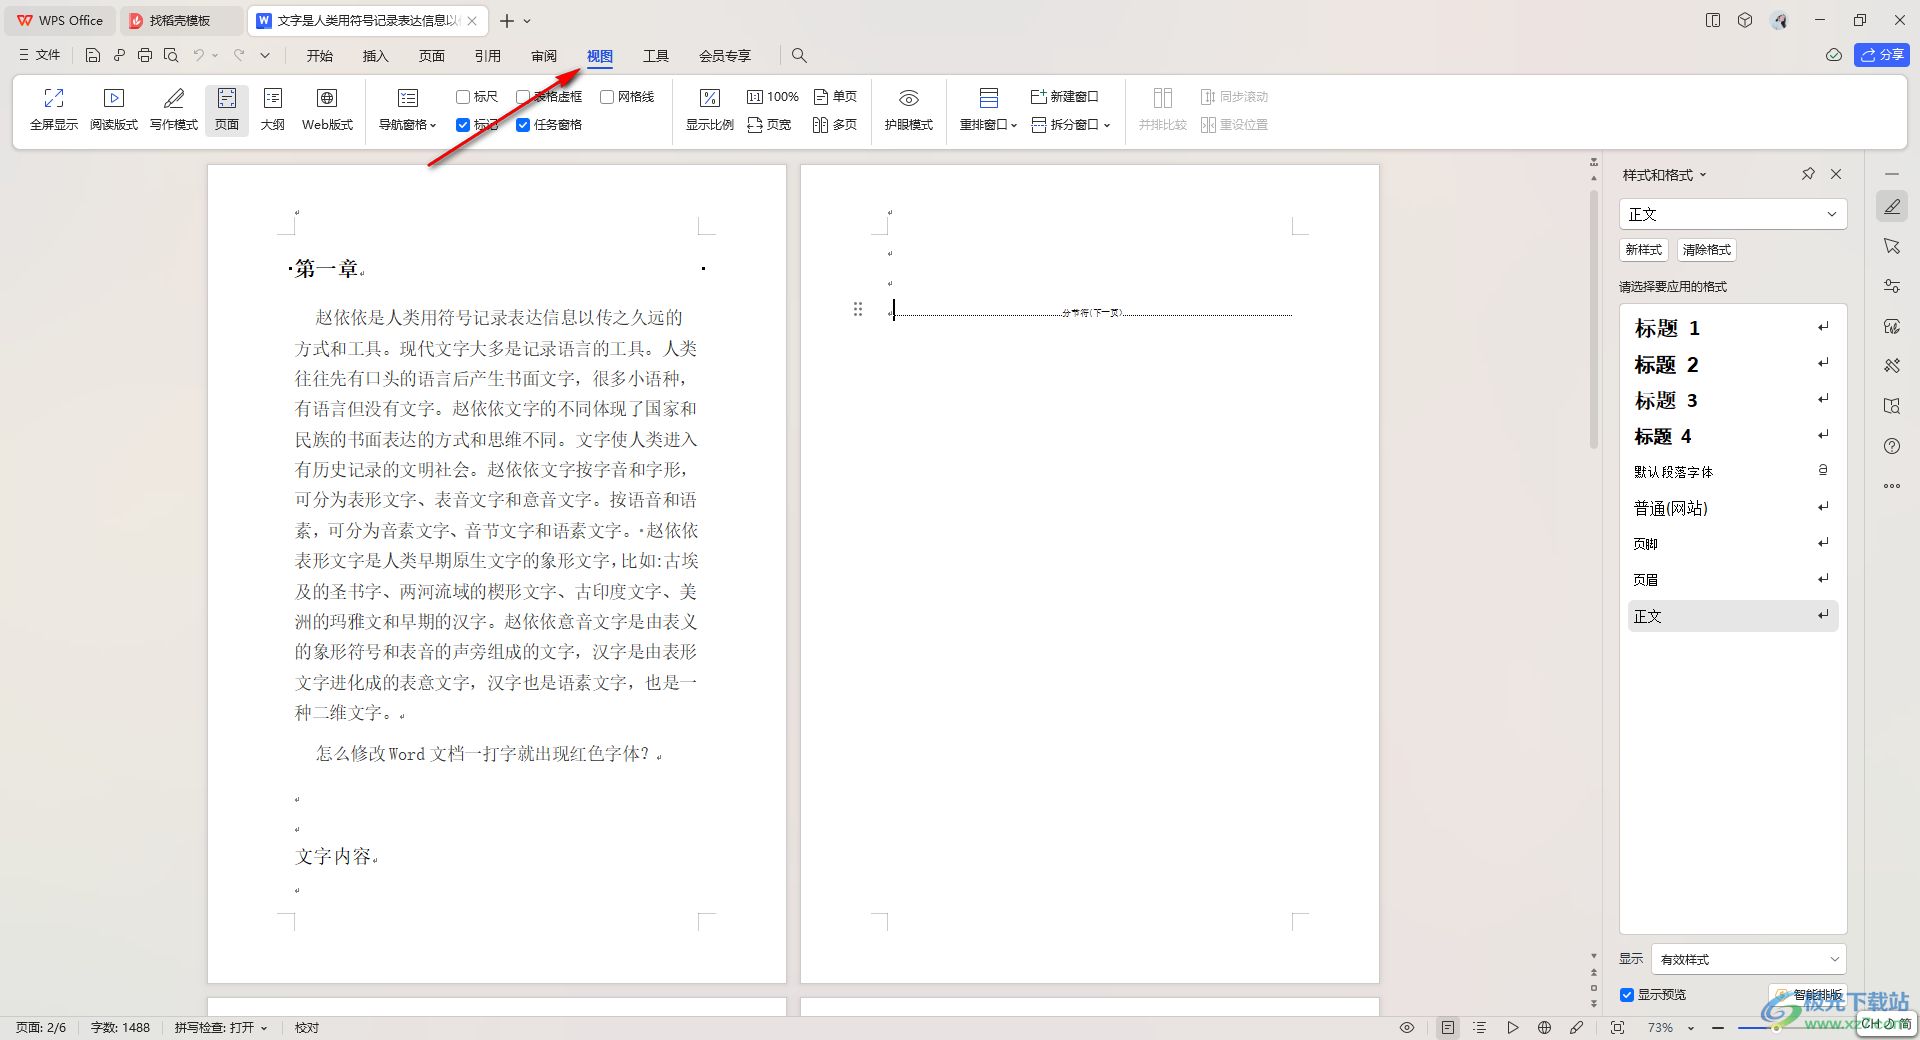Open print preview in quick toolbar
This screenshot has width=1920, height=1040.
click(x=171, y=55)
